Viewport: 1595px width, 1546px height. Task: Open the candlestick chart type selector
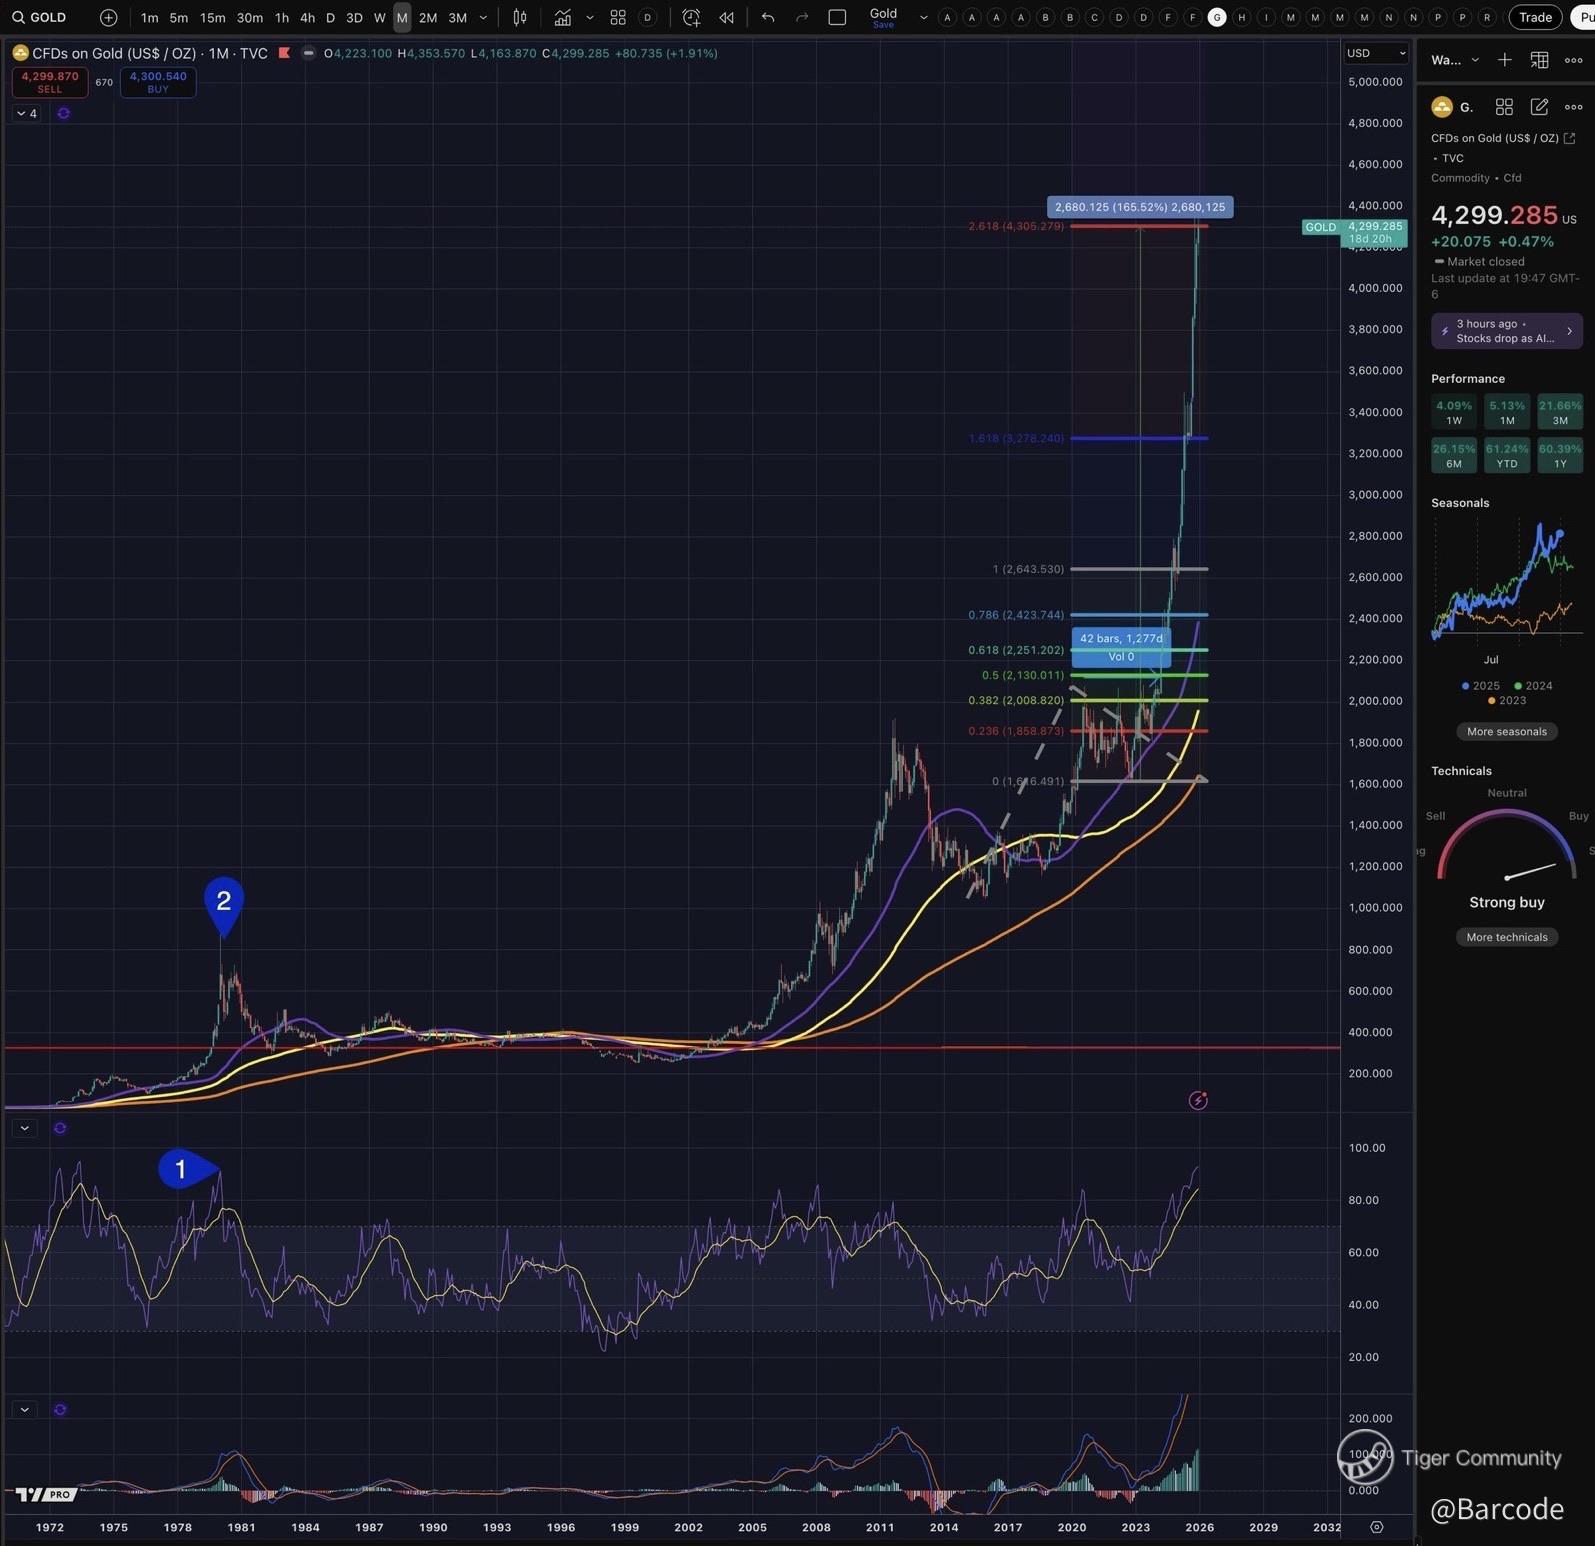(x=520, y=17)
